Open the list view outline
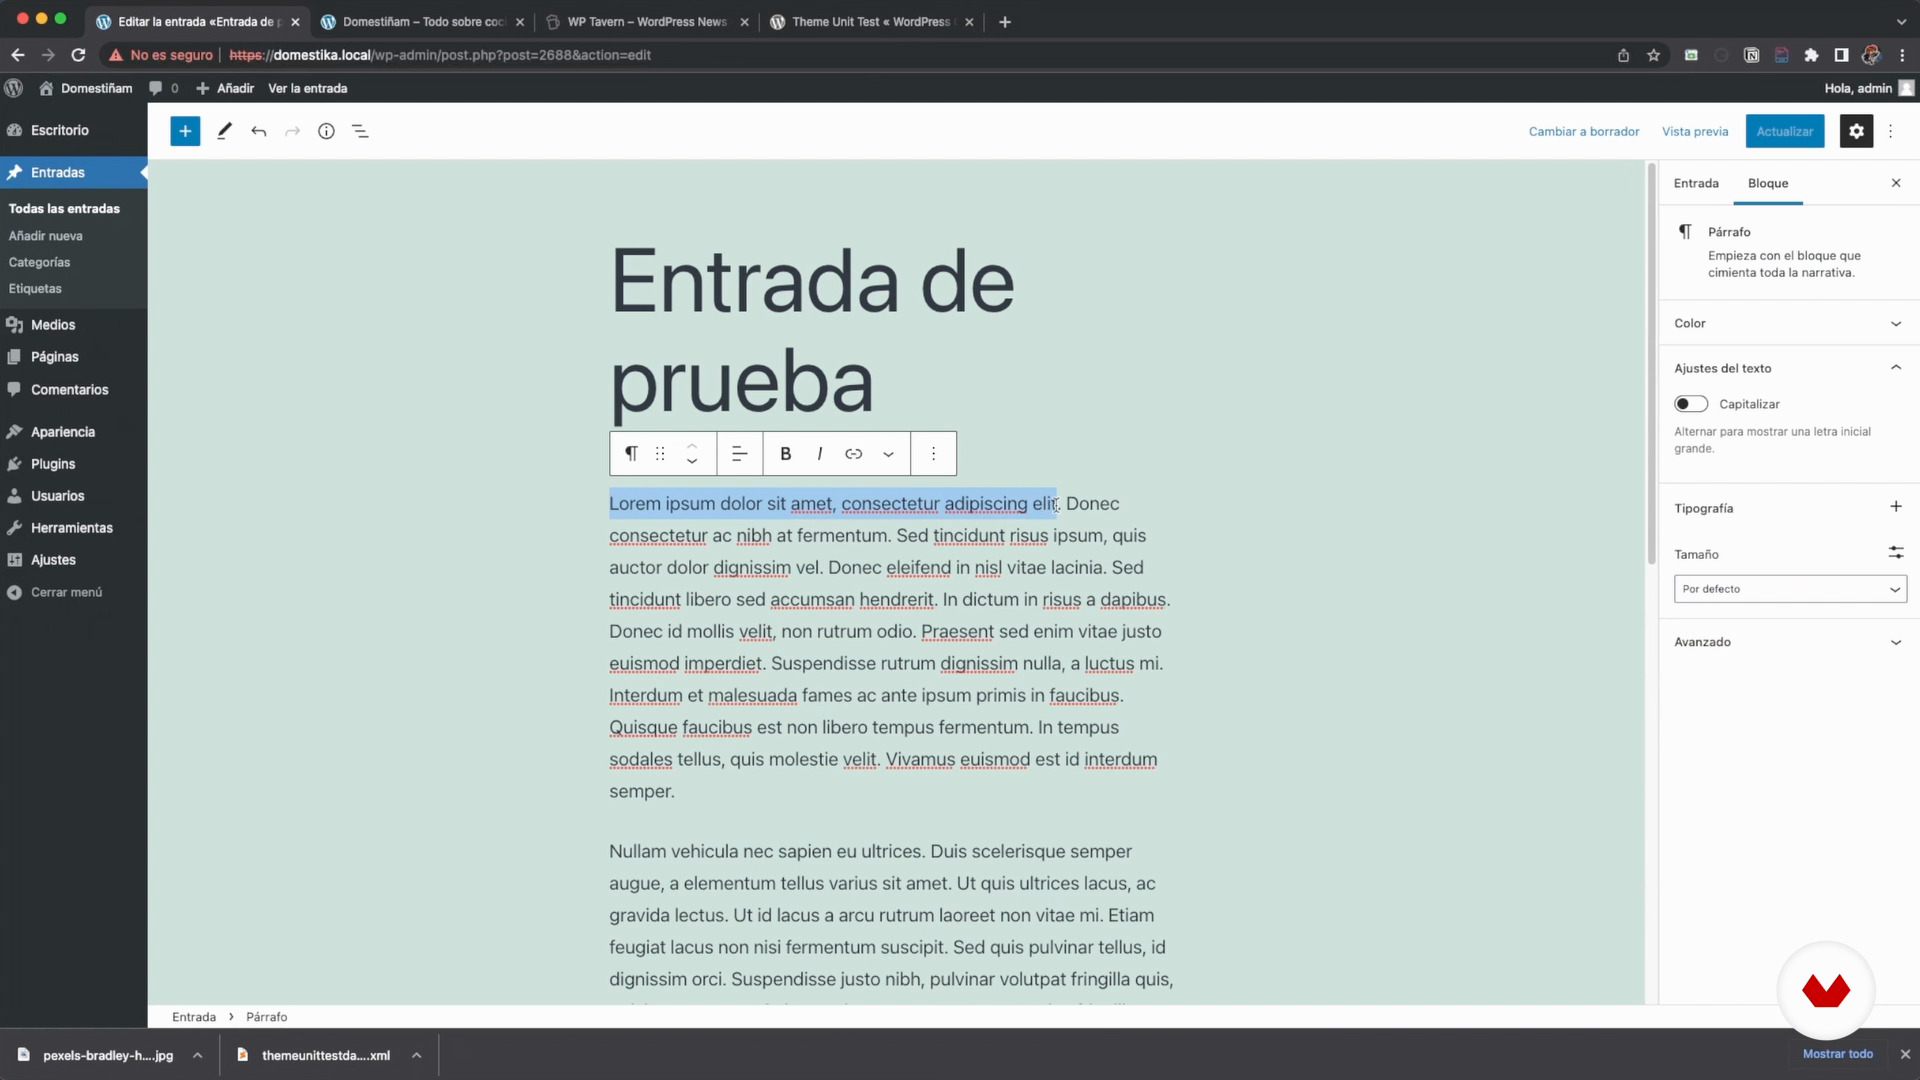 [x=360, y=131]
